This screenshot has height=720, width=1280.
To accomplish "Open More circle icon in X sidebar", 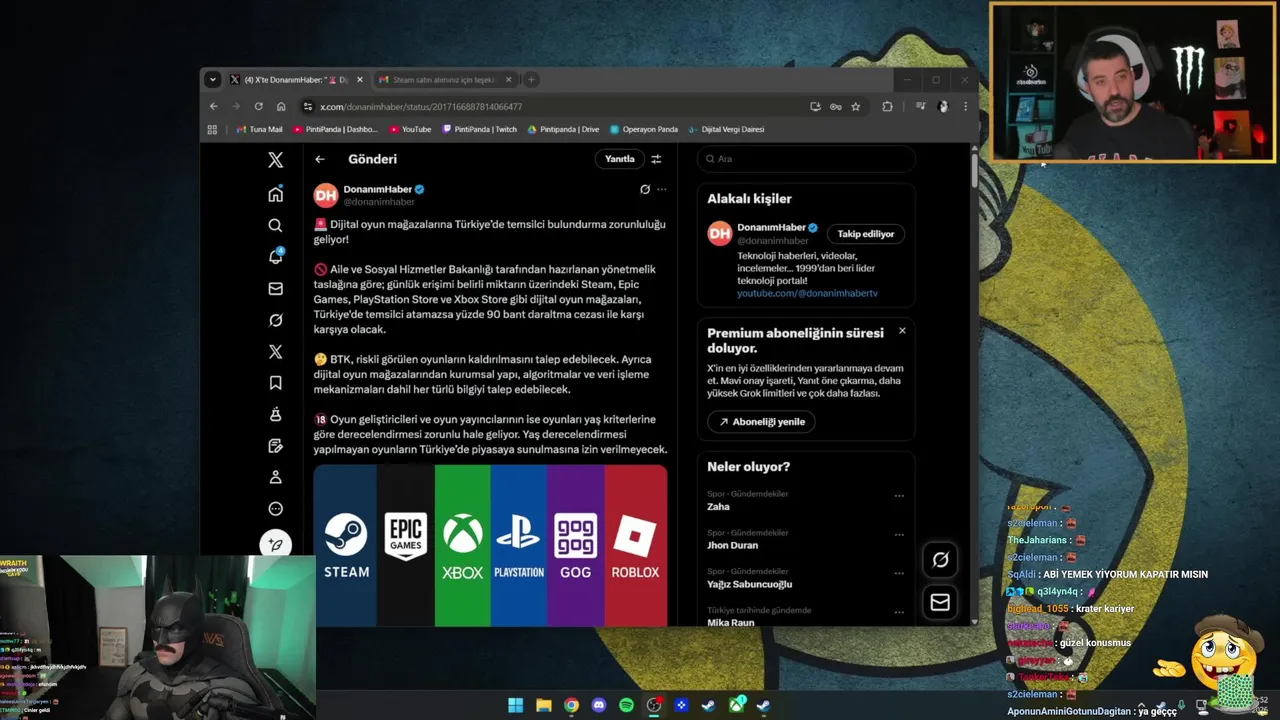I will click(276, 509).
